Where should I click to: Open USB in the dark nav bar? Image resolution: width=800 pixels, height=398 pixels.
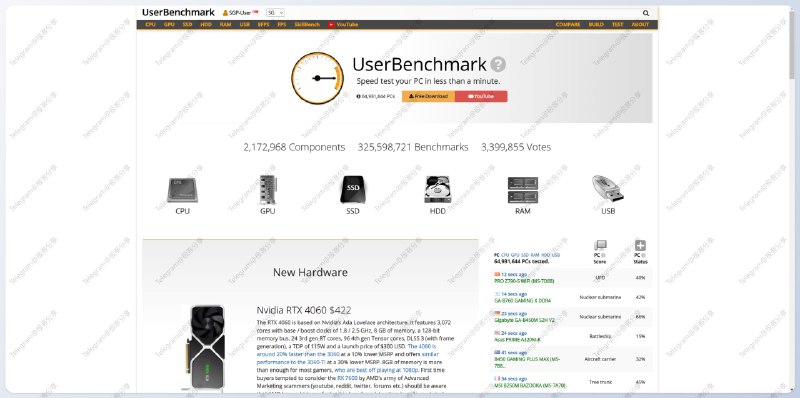[x=244, y=24]
